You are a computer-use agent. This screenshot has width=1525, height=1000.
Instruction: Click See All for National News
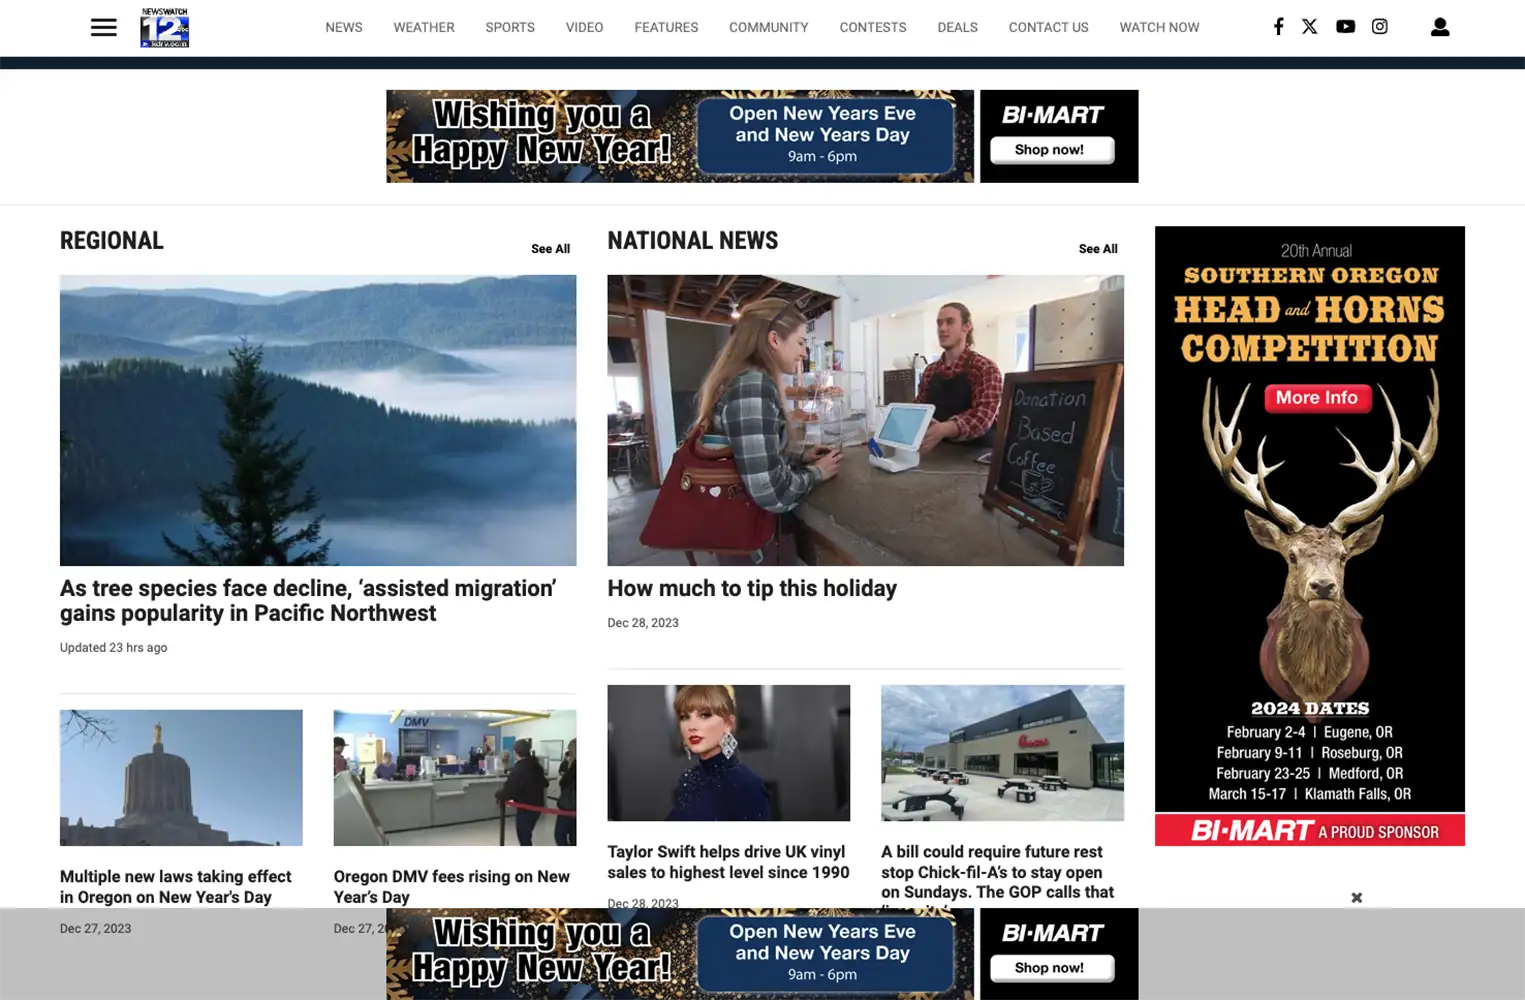[1098, 249]
